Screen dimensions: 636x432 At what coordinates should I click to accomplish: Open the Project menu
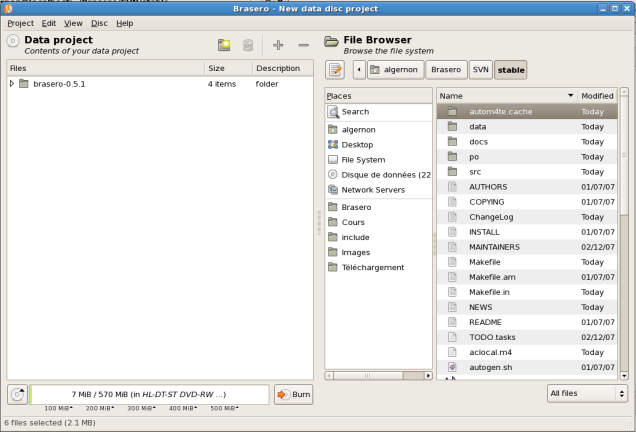tap(20, 23)
